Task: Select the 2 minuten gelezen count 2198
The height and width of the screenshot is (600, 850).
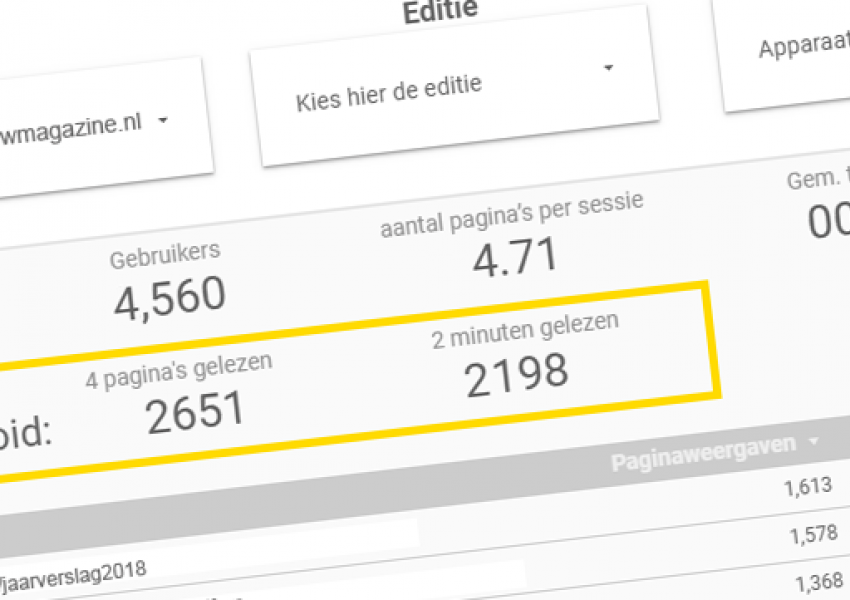Action: click(516, 374)
